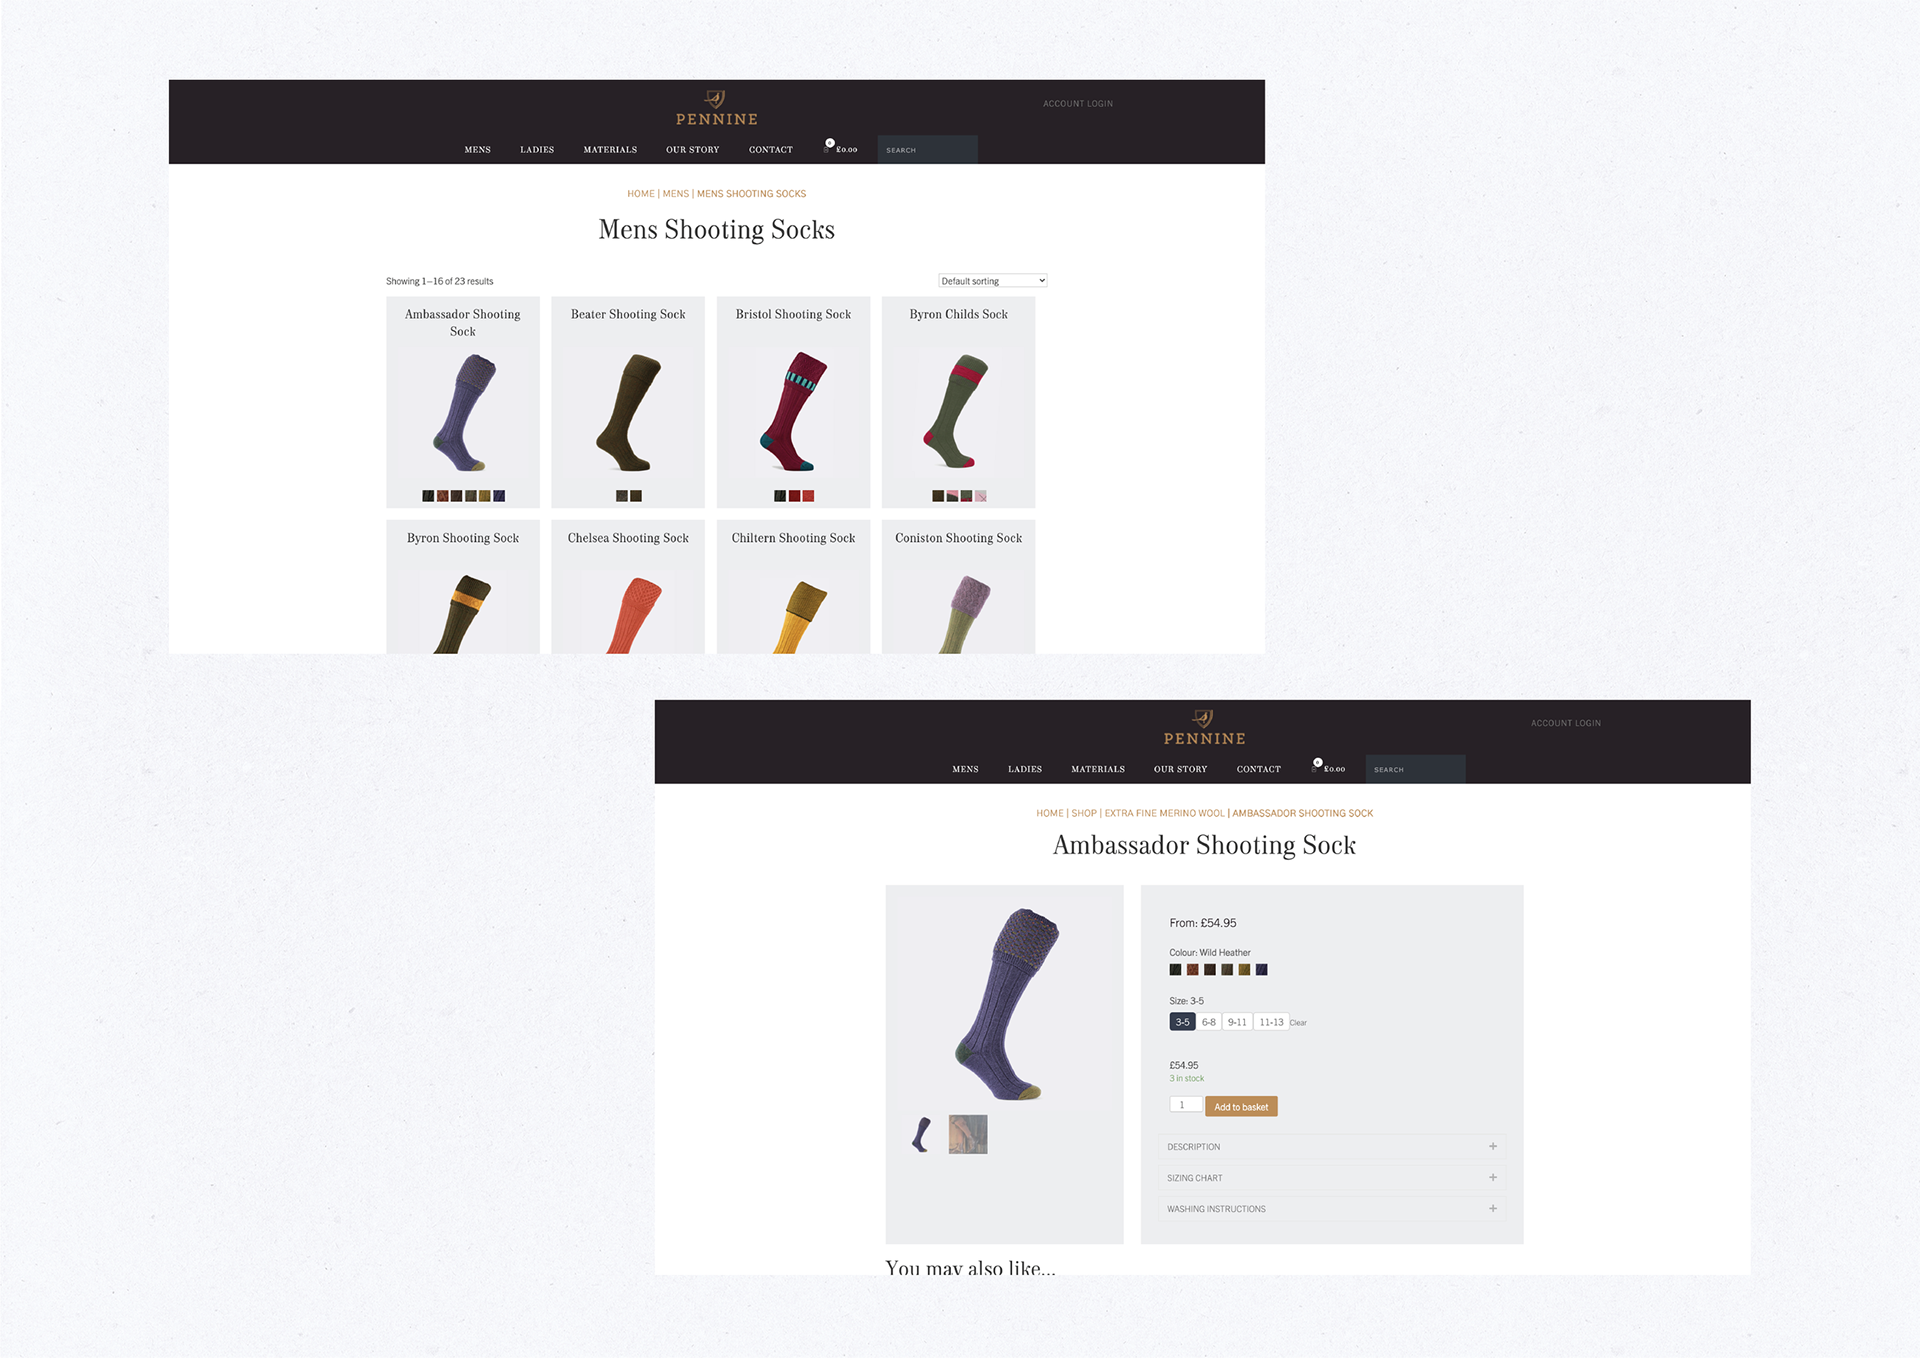This screenshot has width=1920, height=1358.
Task: Open the basket icon in top navigation
Action: coord(828,147)
